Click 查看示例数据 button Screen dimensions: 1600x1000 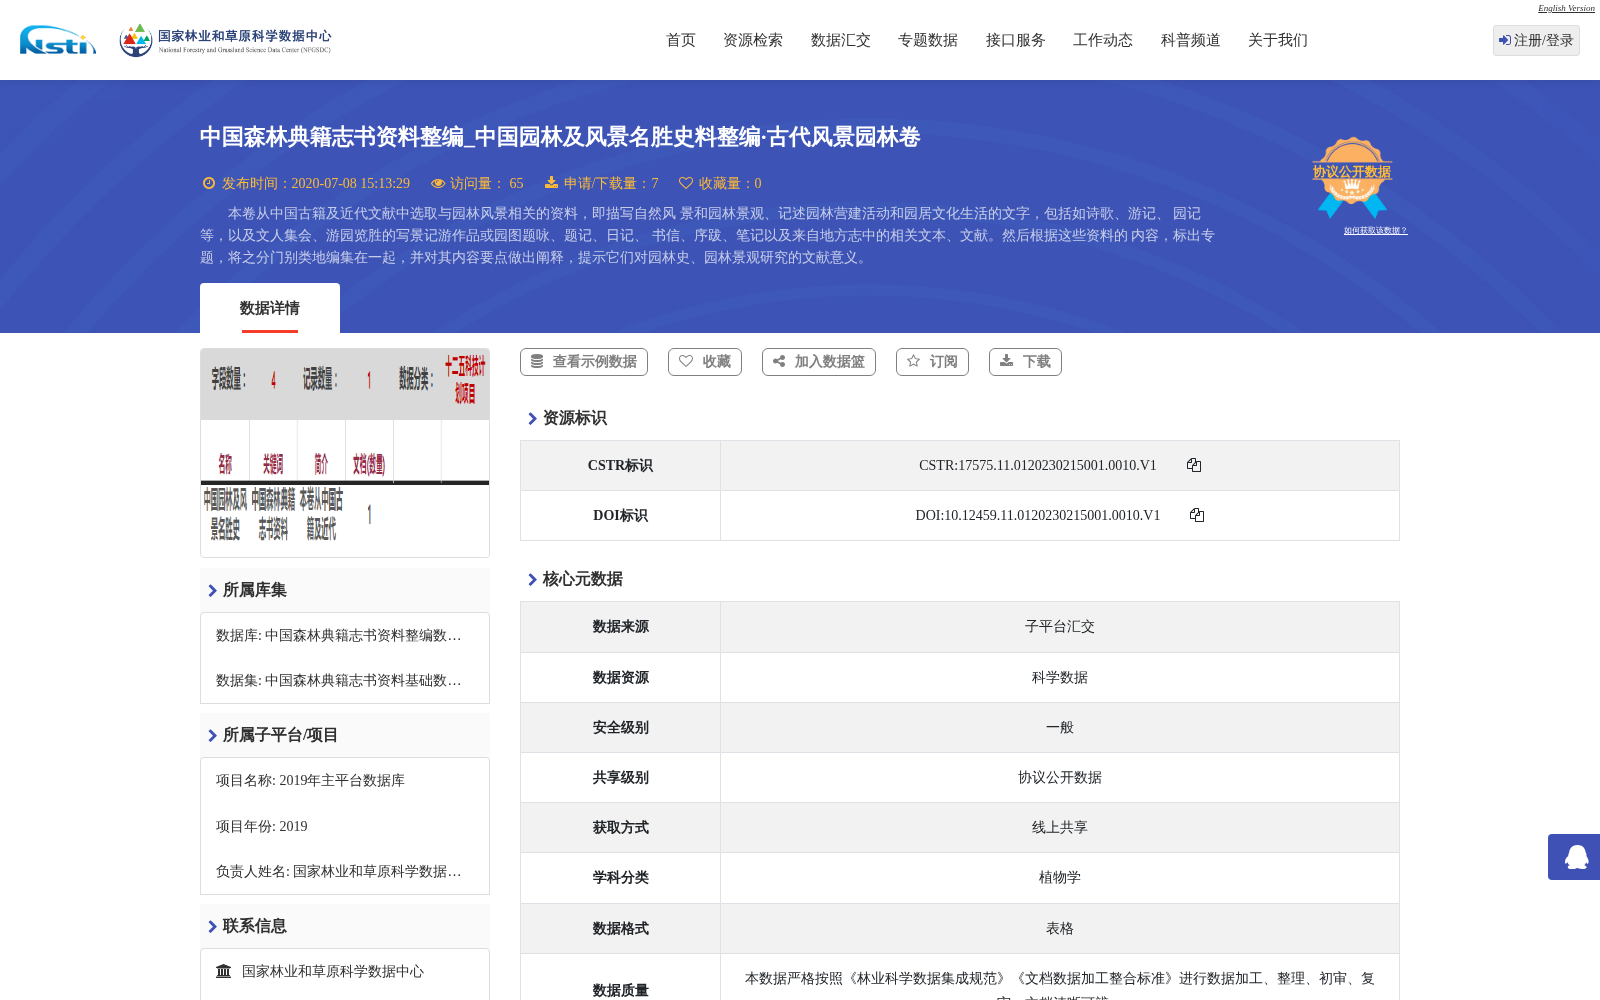(x=584, y=362)
